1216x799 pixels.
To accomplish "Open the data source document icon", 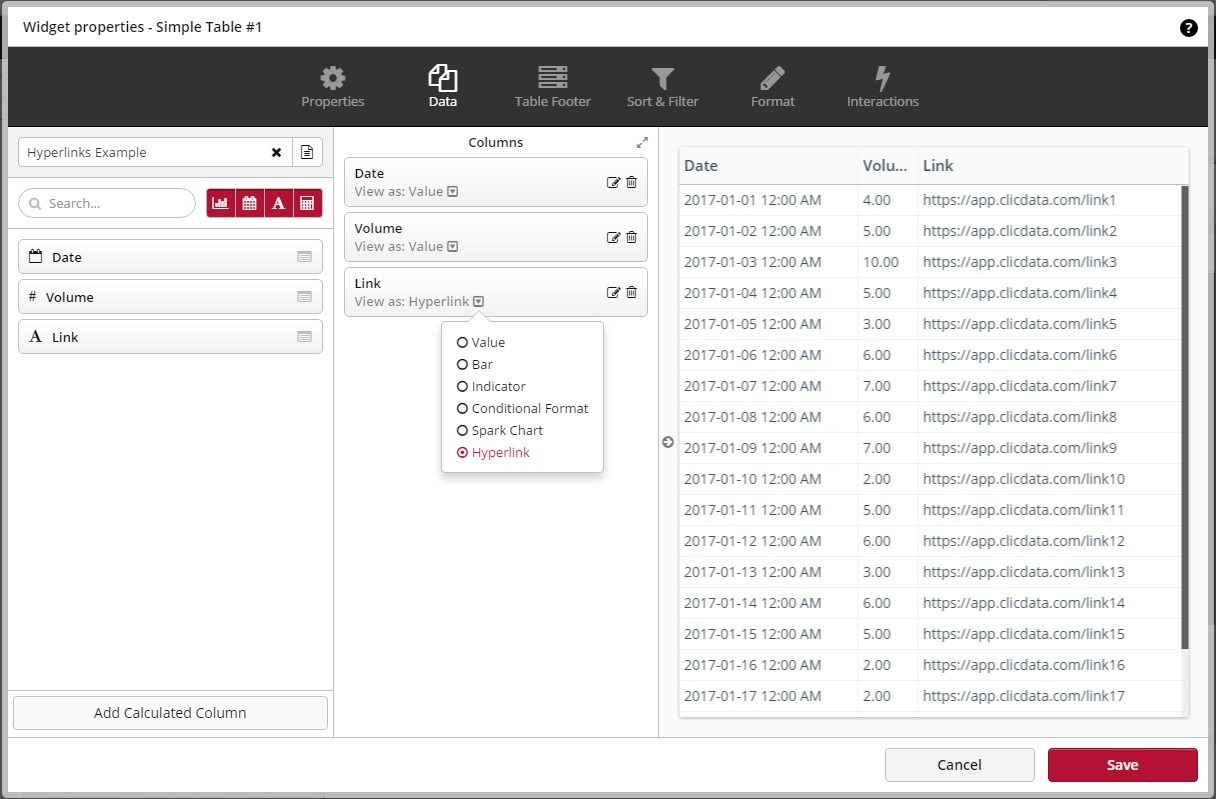I will [x=307, y=153].
